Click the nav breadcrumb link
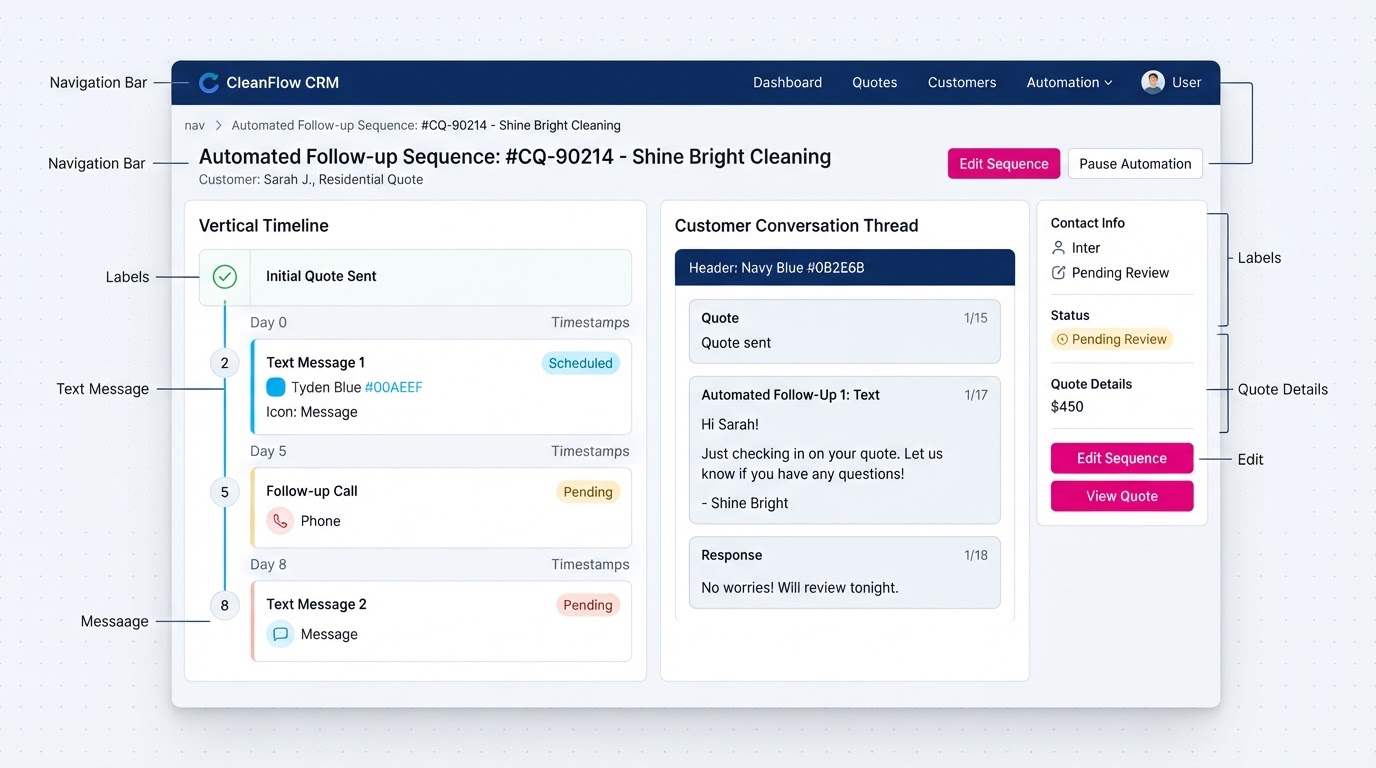 coord(195,126)
